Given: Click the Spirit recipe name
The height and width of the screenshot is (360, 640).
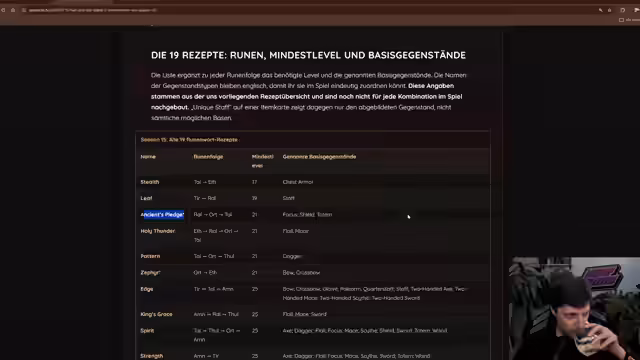Looking at the screenshot, I should pos(147,331).
